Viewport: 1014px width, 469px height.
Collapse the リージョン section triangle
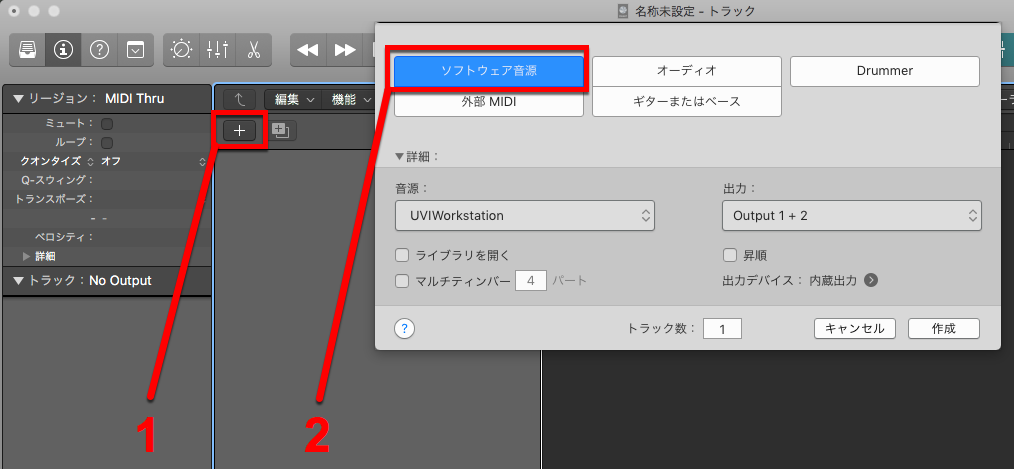[17, 99]
